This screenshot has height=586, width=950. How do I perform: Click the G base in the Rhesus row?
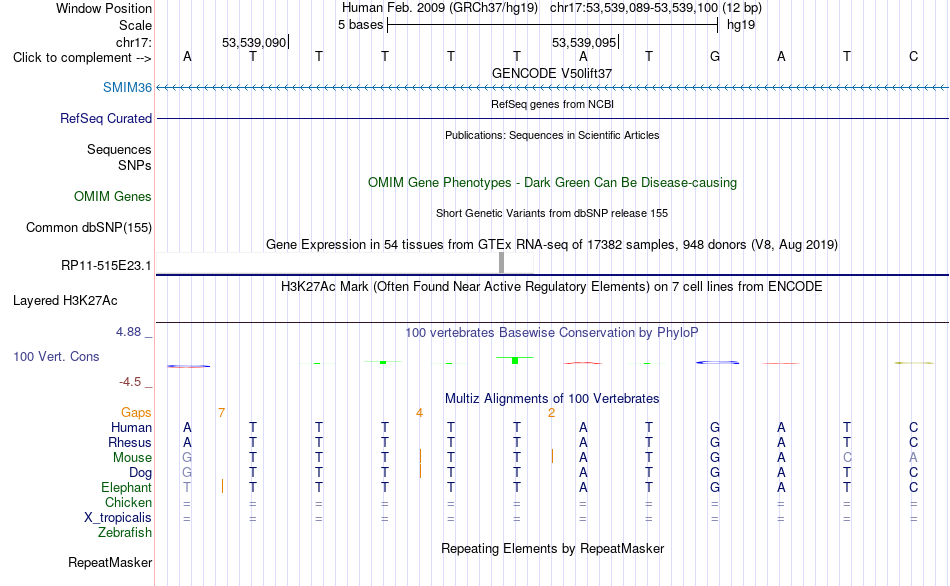[715, 442]
